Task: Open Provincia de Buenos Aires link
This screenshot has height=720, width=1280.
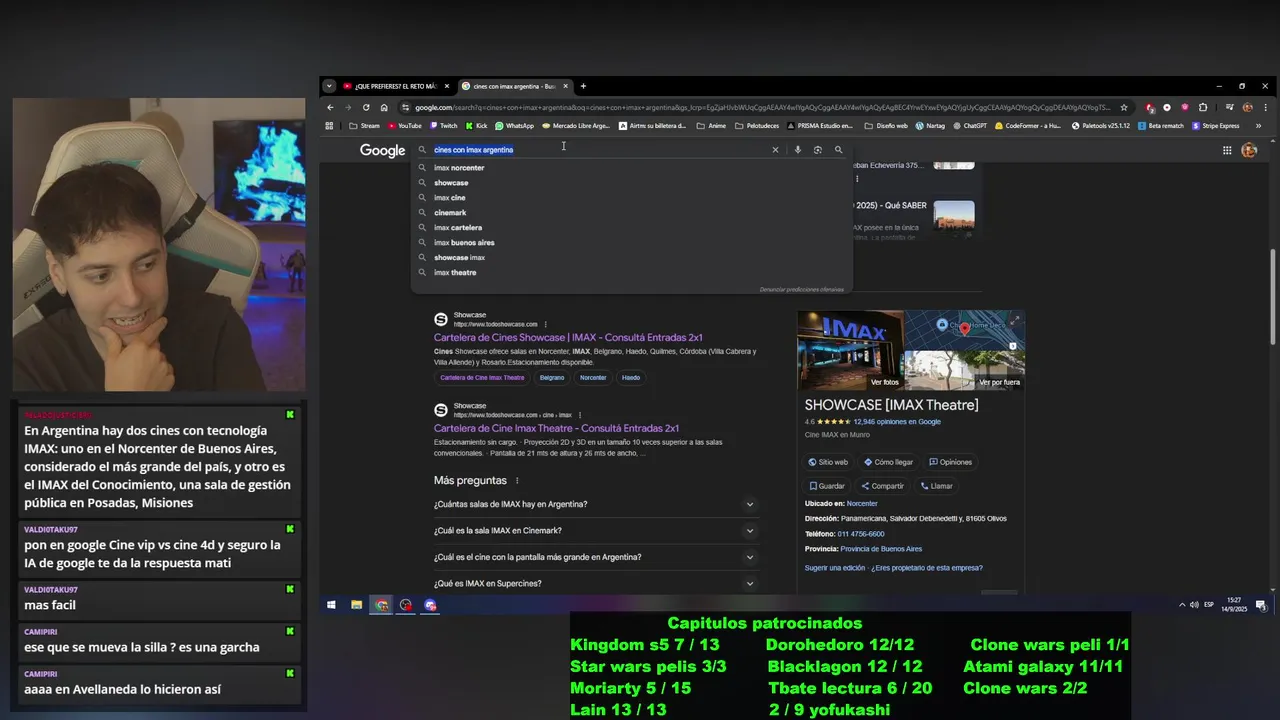Action: pyautogui.click(x=881, y=549)
